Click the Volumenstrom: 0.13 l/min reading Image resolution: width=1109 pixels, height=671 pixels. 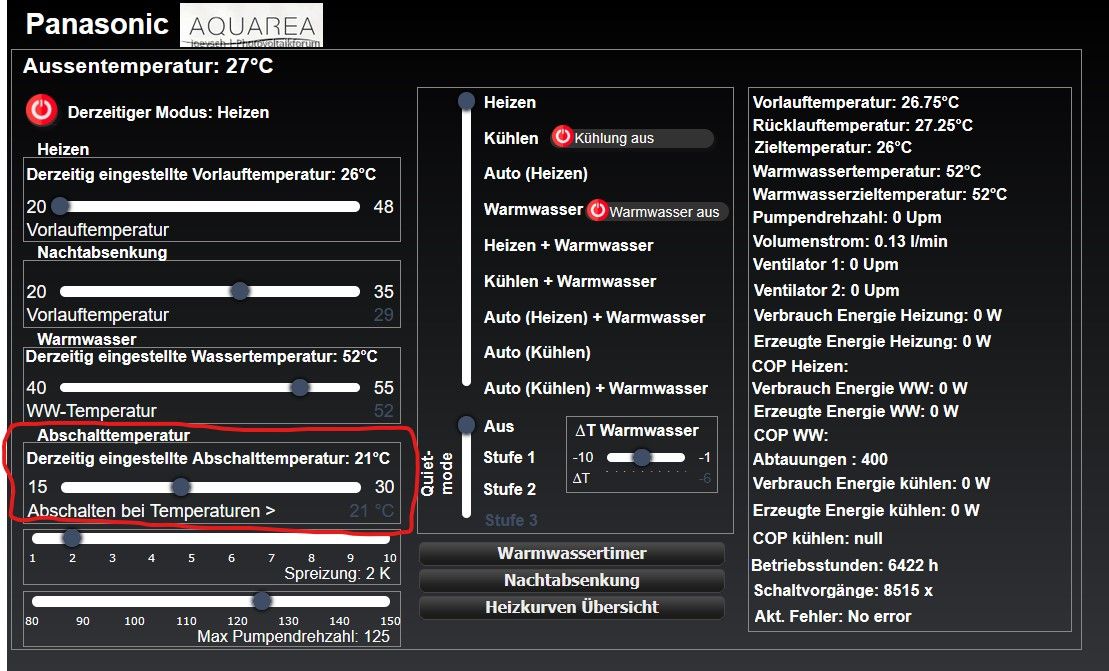point(849,241)
